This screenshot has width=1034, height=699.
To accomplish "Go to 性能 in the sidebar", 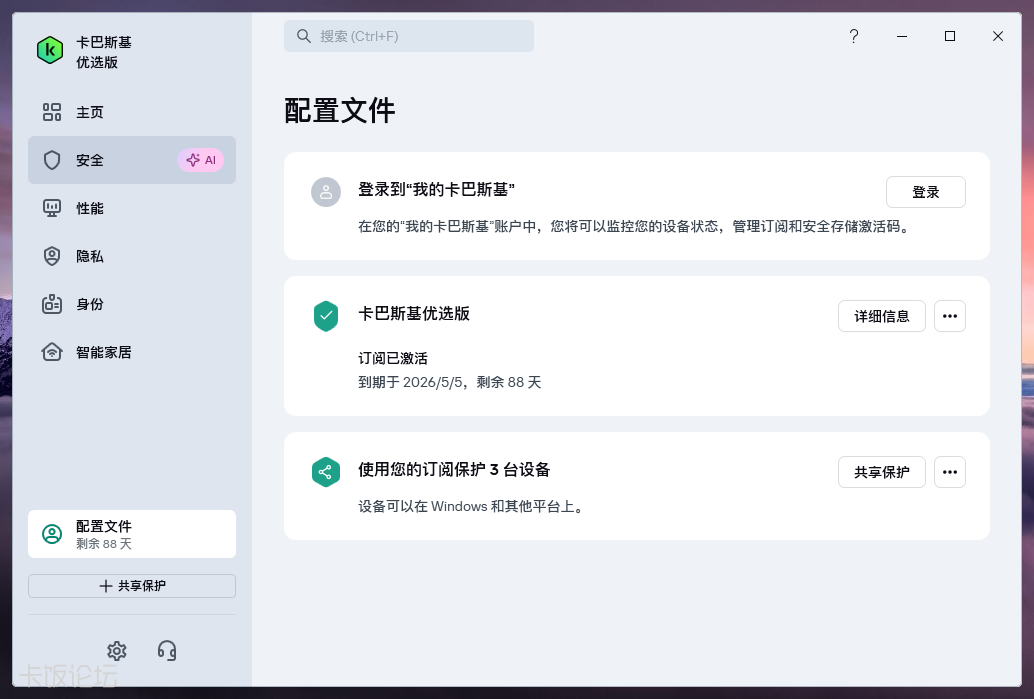I will click(x=90, y=208).
